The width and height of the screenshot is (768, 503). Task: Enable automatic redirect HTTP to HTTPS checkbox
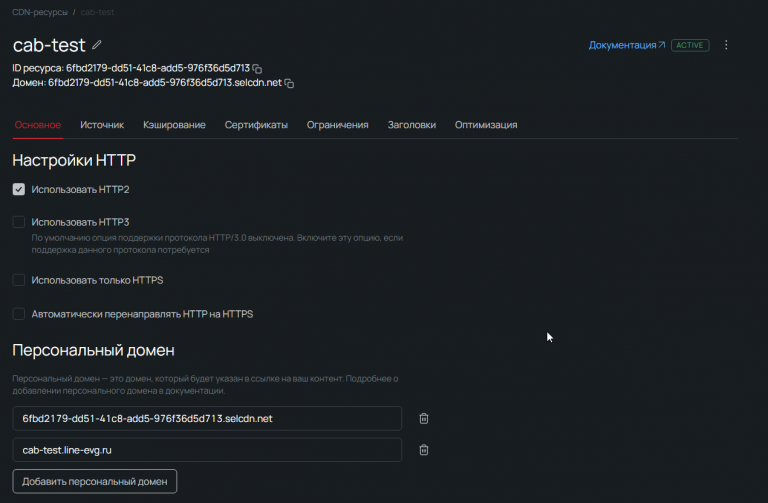pos(19,313)
